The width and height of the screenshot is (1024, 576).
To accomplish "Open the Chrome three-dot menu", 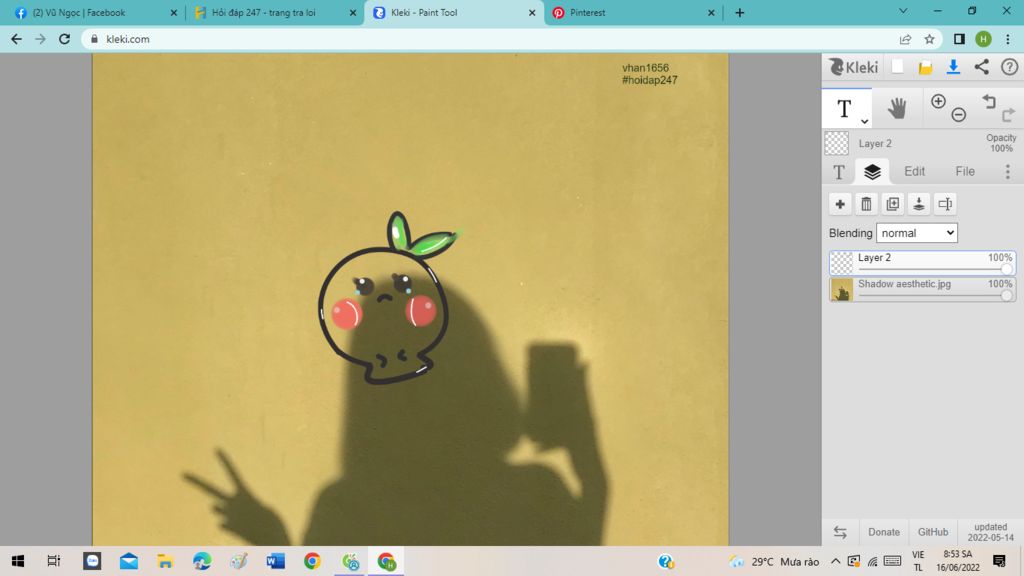I will [x=1008, y=39].
